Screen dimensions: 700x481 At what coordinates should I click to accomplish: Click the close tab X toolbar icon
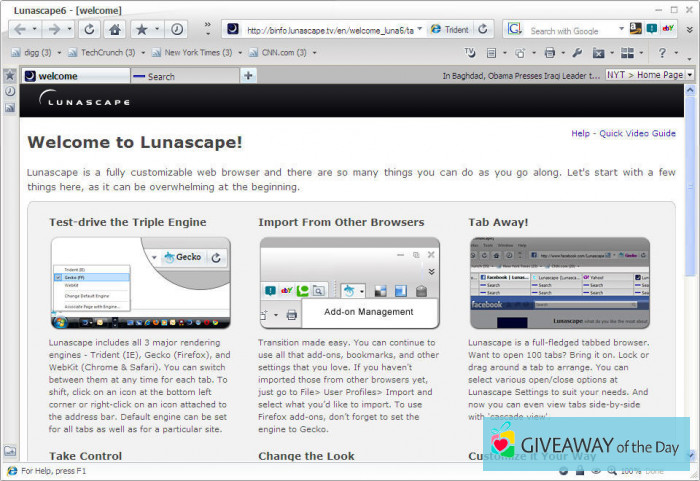coord(598,54)
